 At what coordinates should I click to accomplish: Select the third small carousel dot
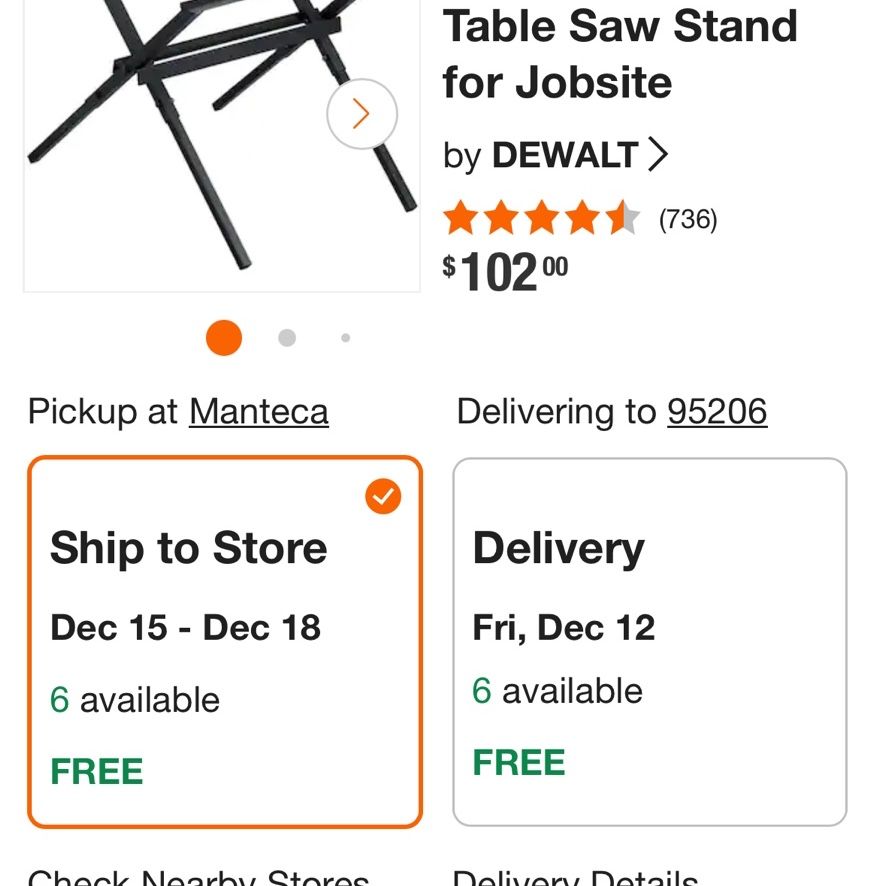345,337
